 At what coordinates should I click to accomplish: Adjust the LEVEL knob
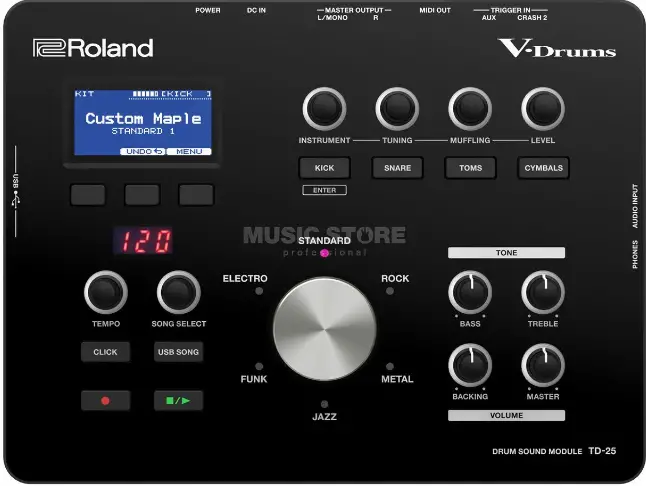click(x=543, y=109)
